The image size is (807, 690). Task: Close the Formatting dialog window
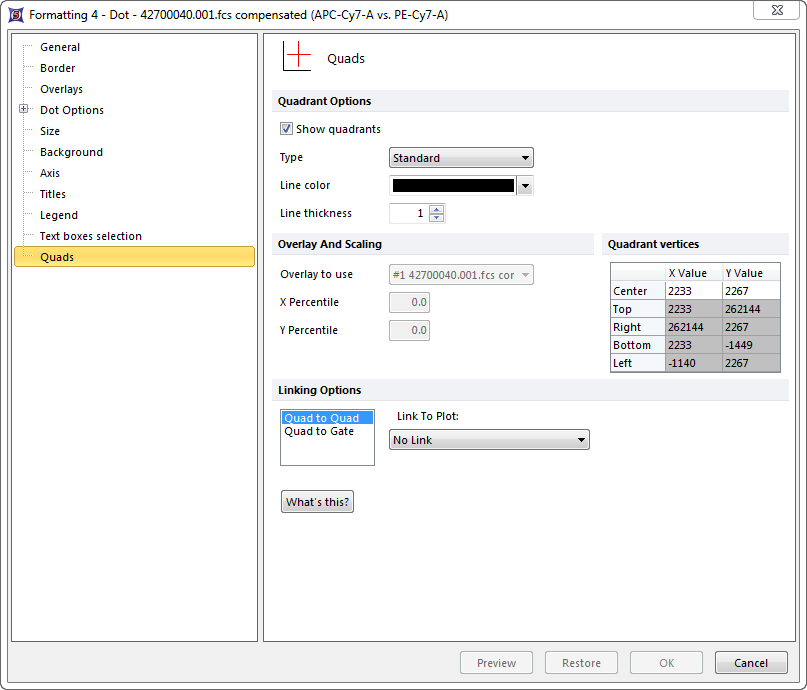[x=776, y=10]
